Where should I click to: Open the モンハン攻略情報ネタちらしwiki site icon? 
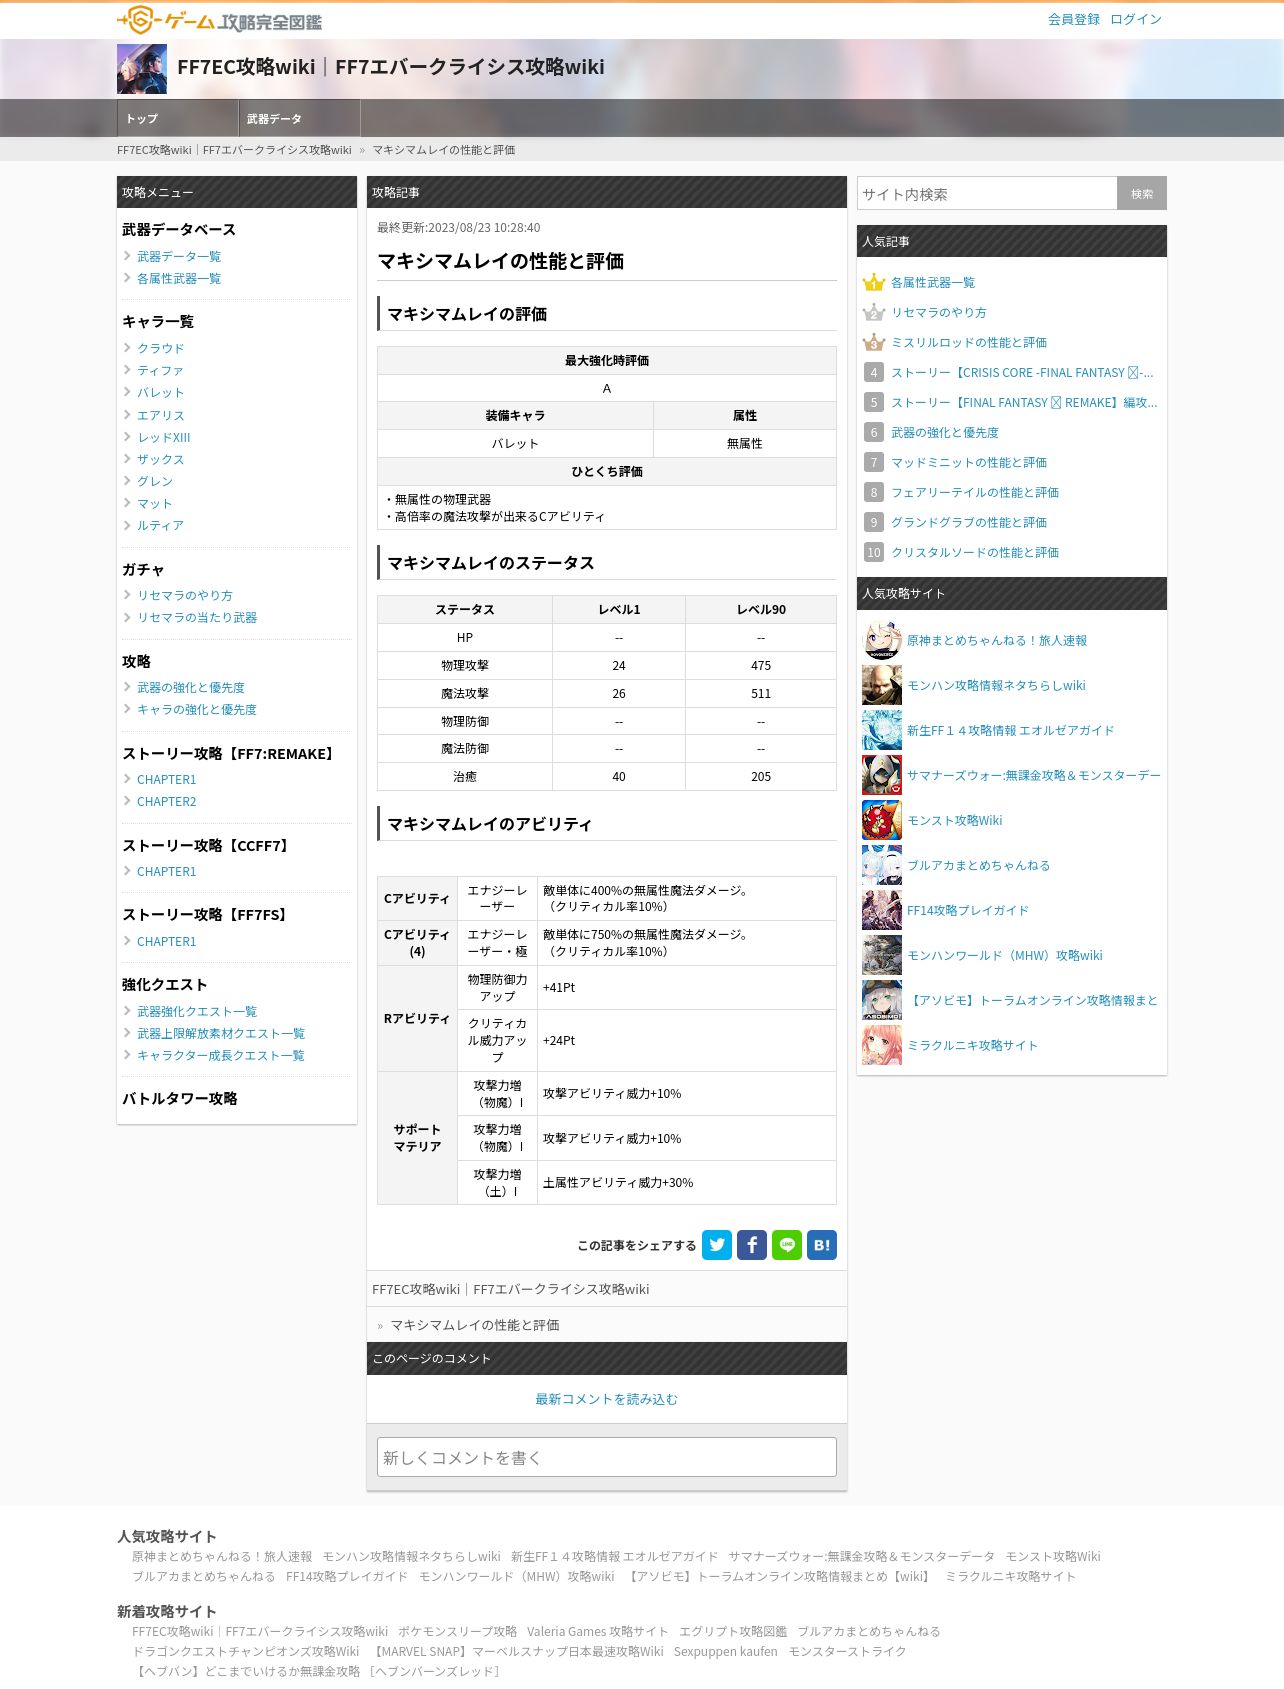point(882,685)
